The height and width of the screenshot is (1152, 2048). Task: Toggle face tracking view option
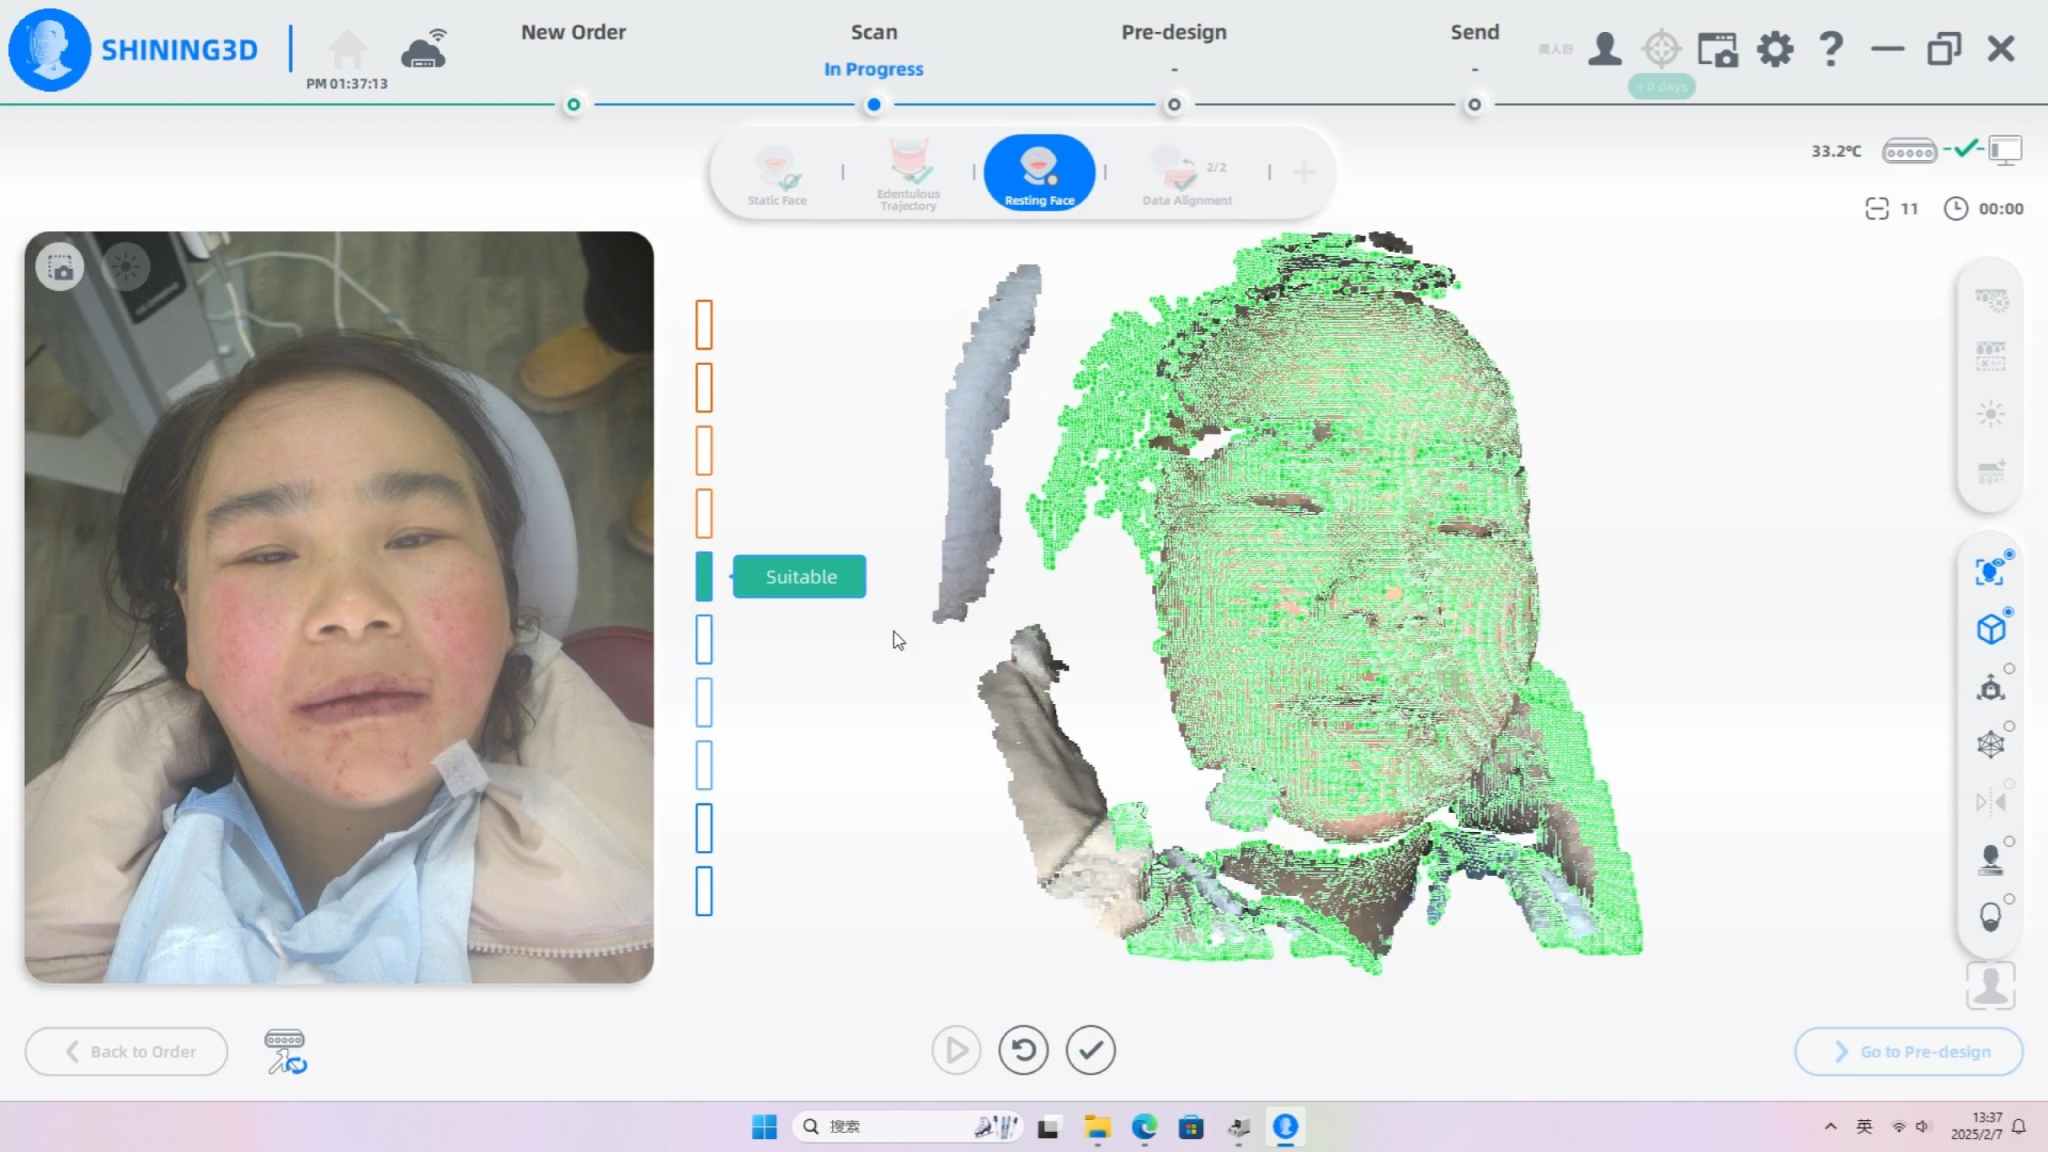[1990, 572]
